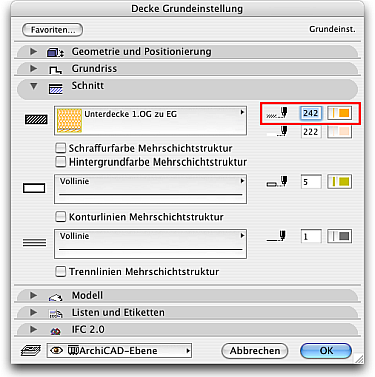Click the fill pen icon beside 242
Screen dimensions: 375x377
click(x=277, y=113)
